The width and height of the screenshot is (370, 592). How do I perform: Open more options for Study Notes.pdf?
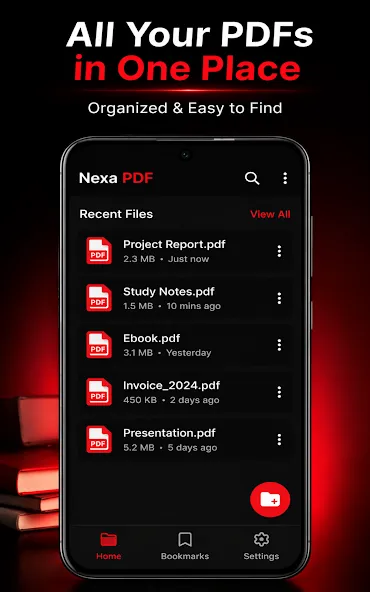279,298
